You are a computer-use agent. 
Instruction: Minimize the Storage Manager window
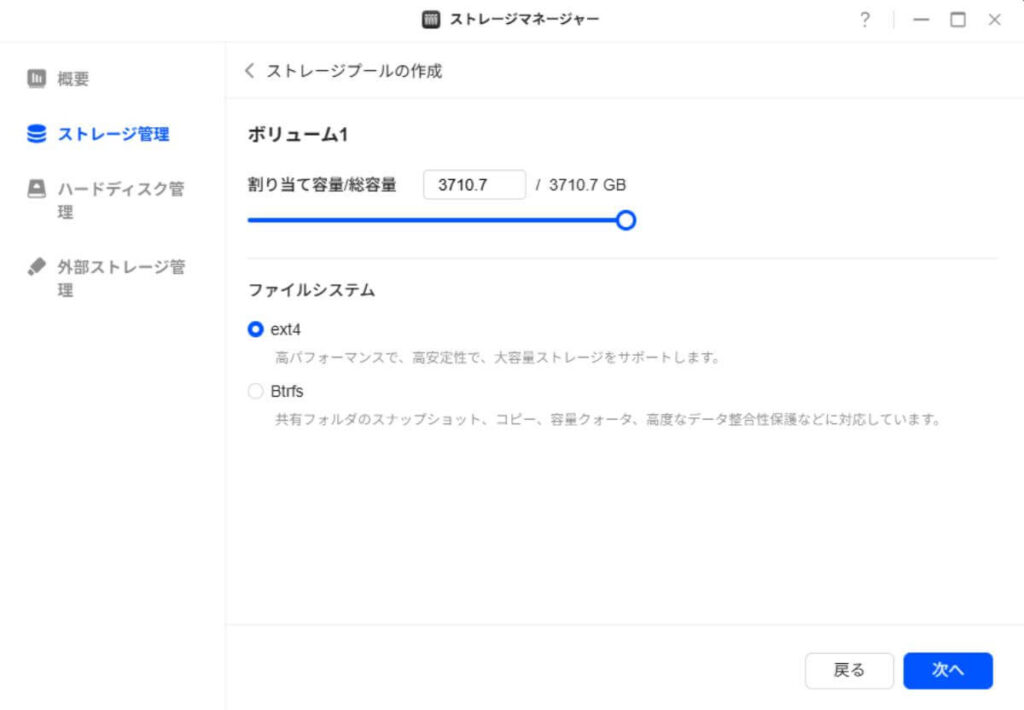[x=920, y=19]
